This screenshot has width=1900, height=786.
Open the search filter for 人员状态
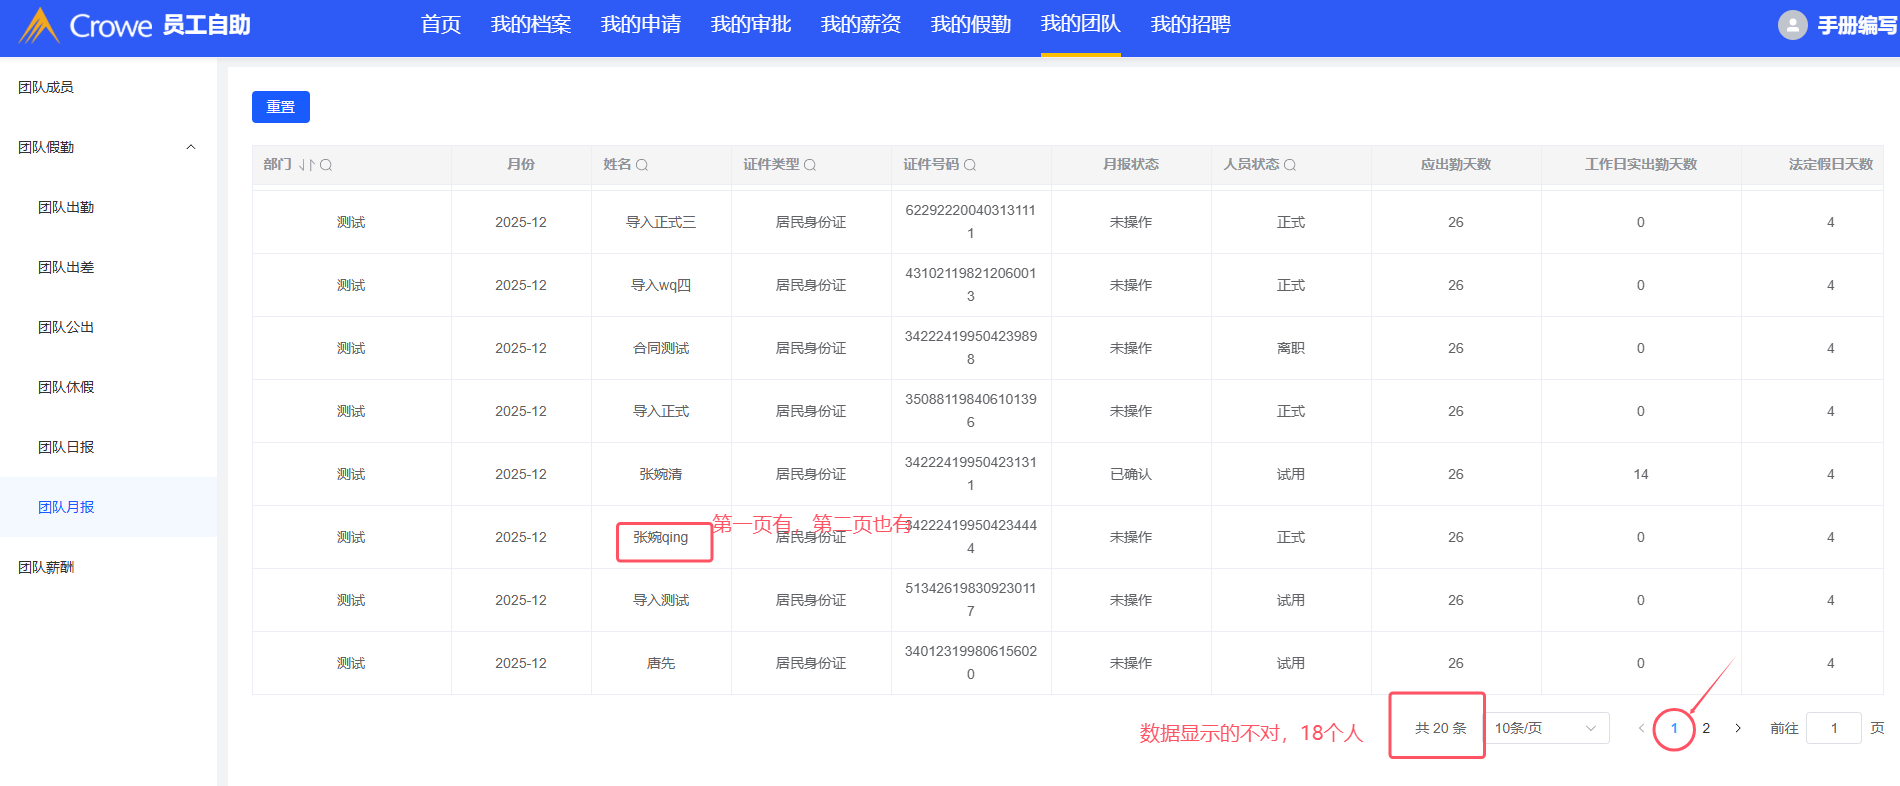tap(1290, 165)
